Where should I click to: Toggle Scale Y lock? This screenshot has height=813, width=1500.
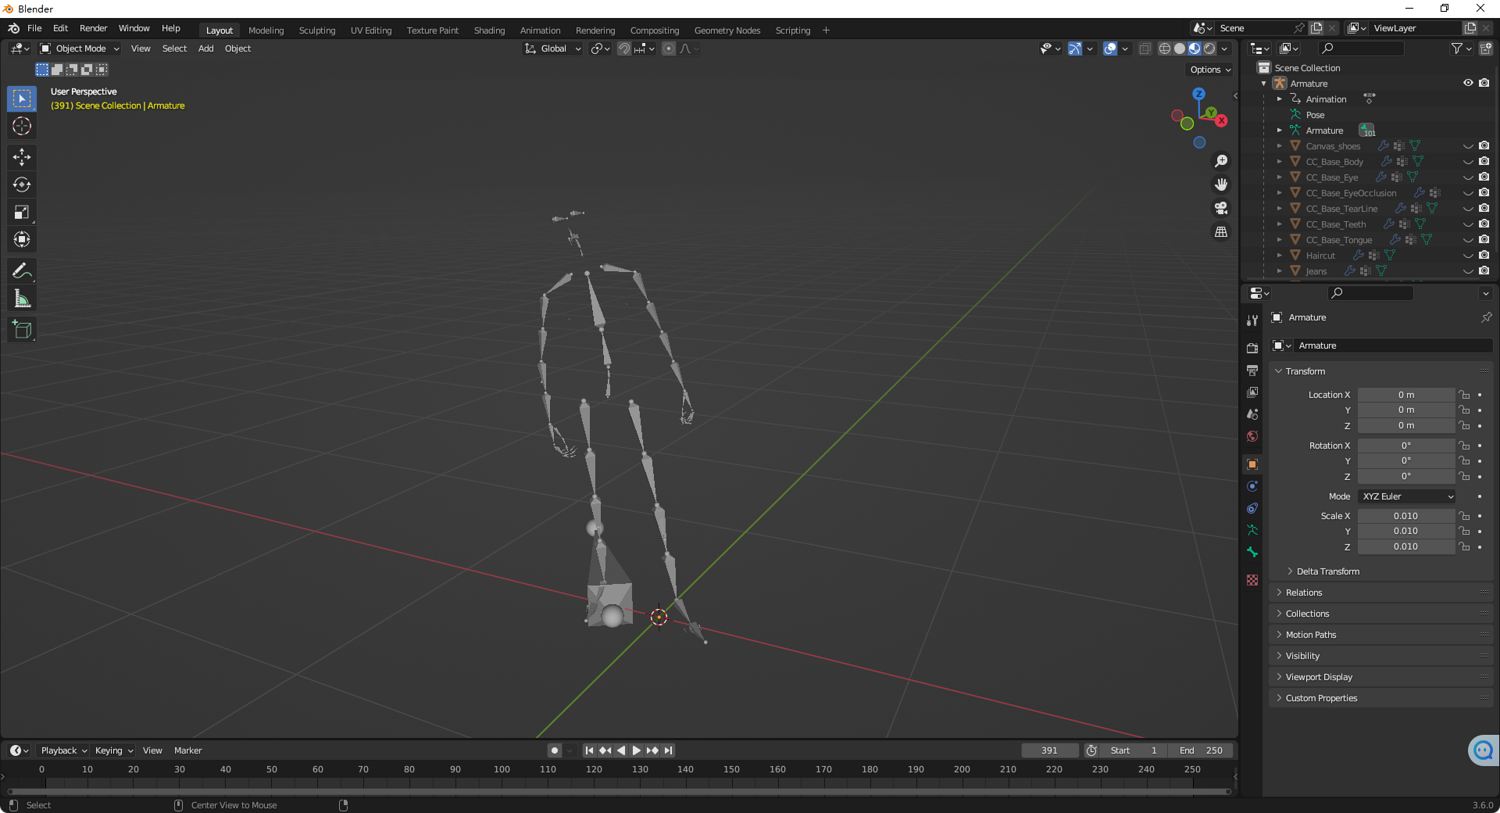(x=1464, y=531)
